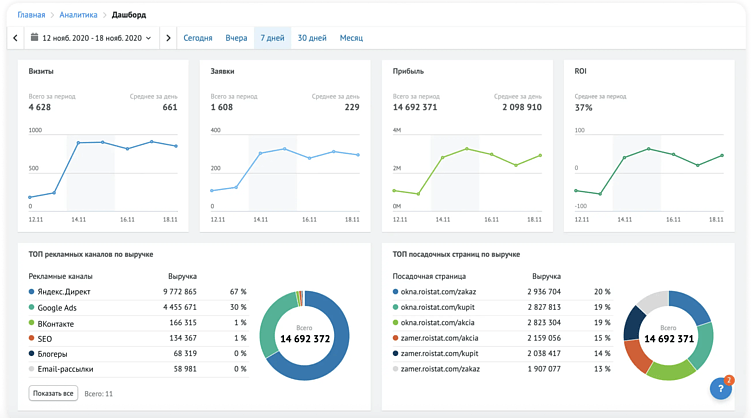
Task: Click the previous date range arrow
Action: click(15, 38)
